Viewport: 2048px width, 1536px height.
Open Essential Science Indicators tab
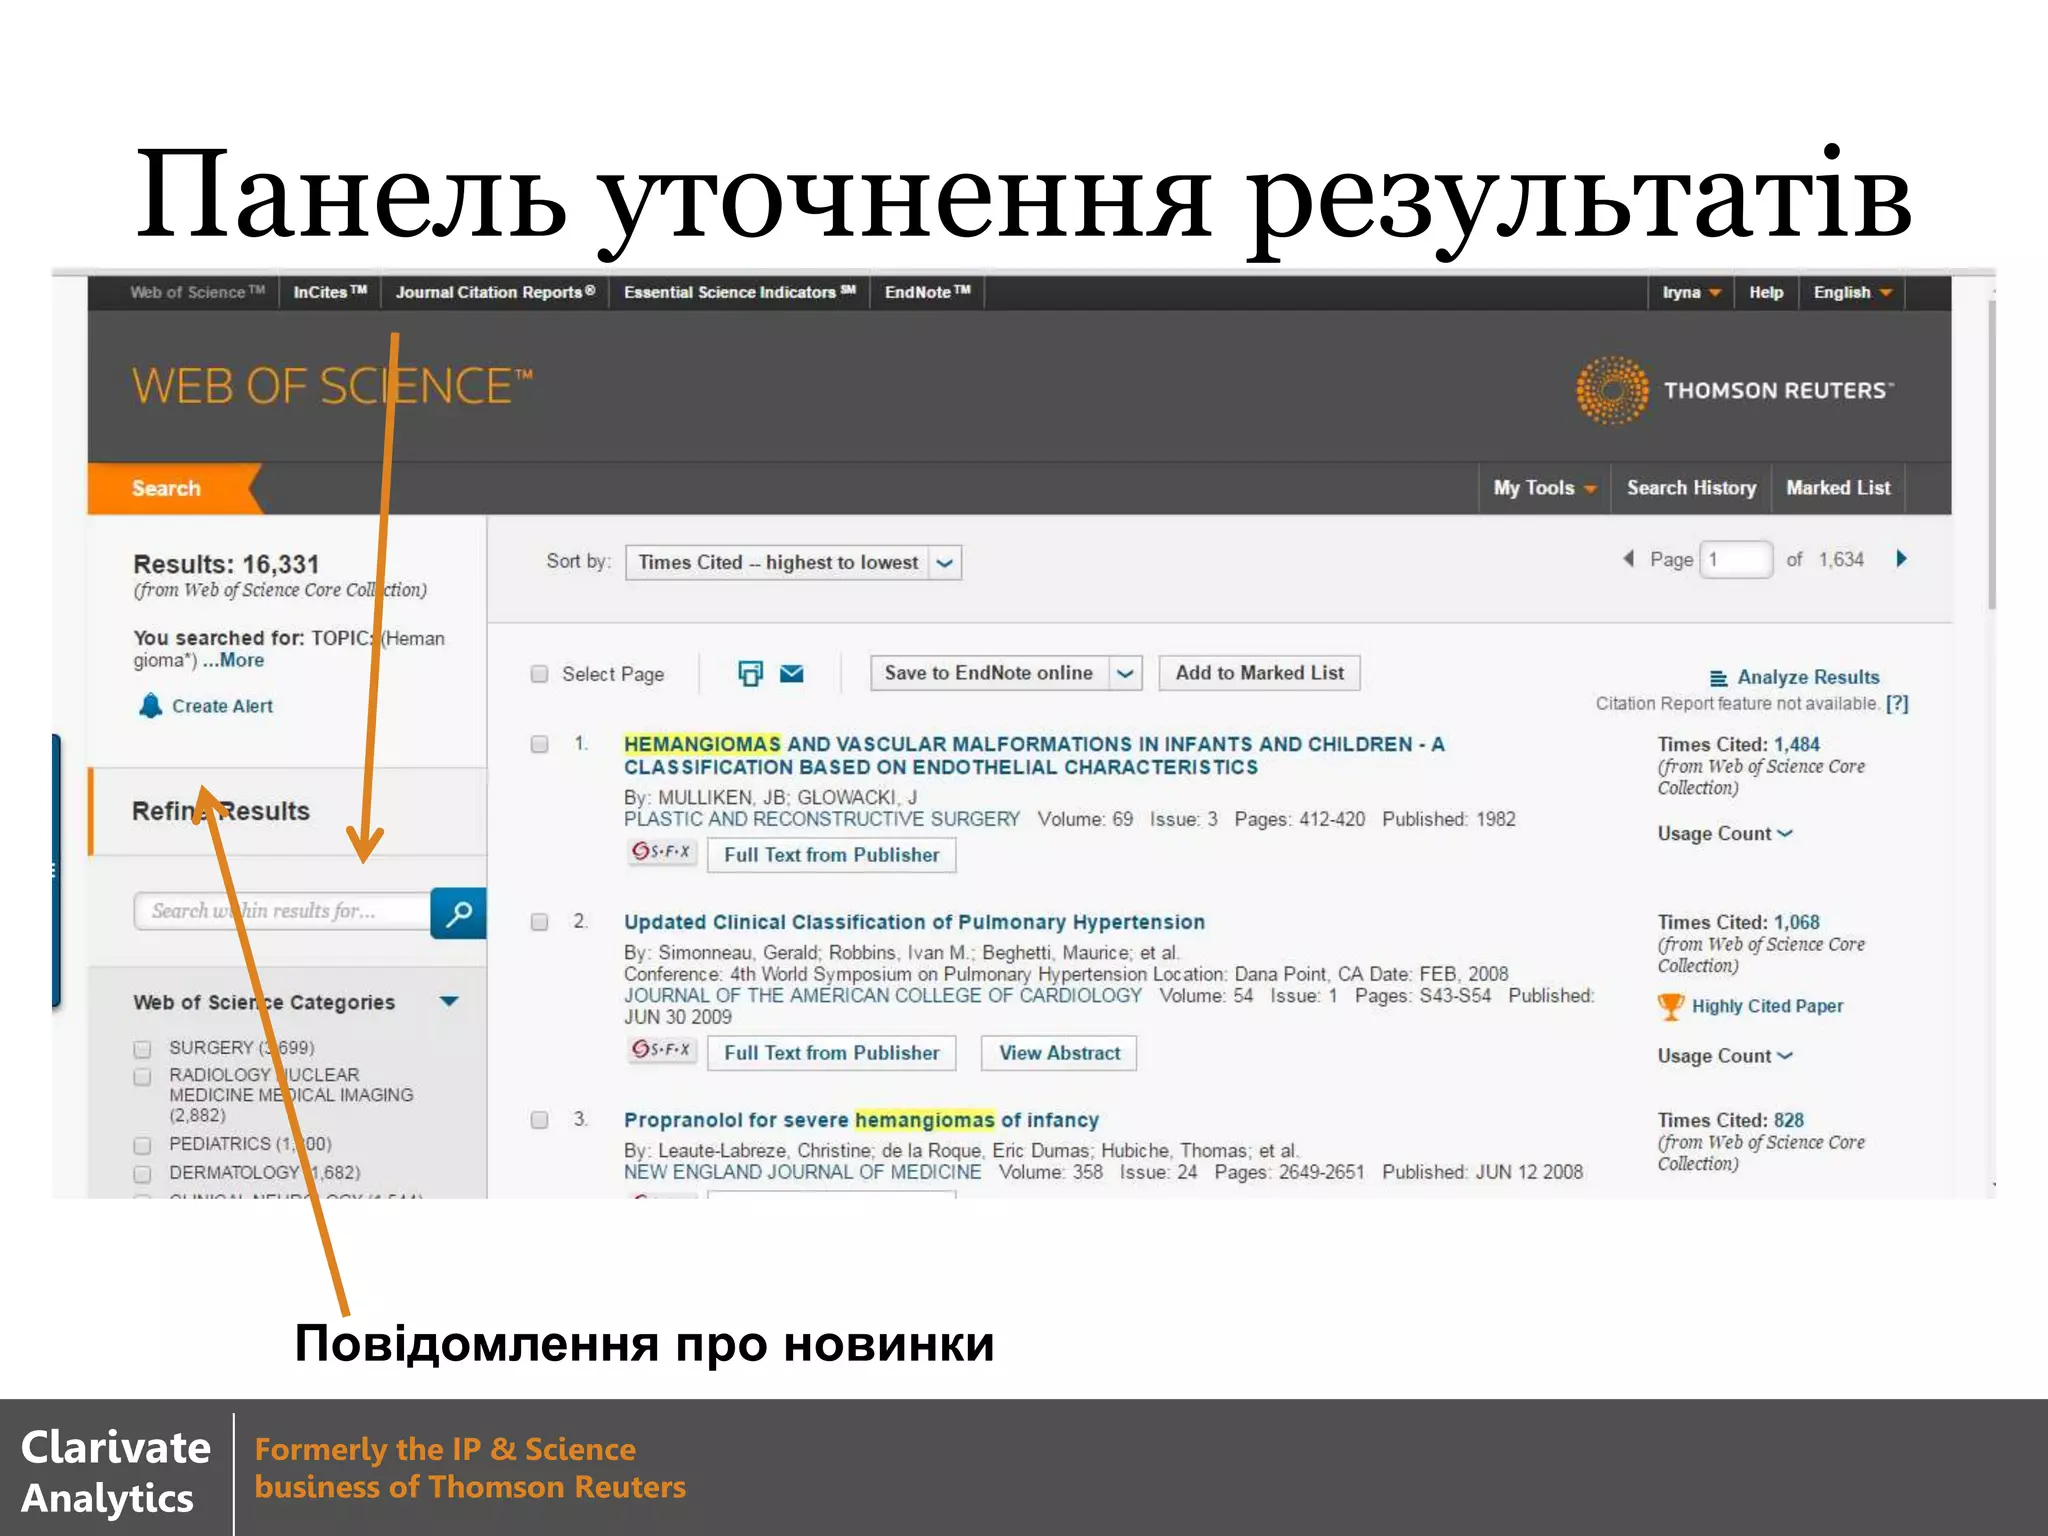[x=739, y=292]
